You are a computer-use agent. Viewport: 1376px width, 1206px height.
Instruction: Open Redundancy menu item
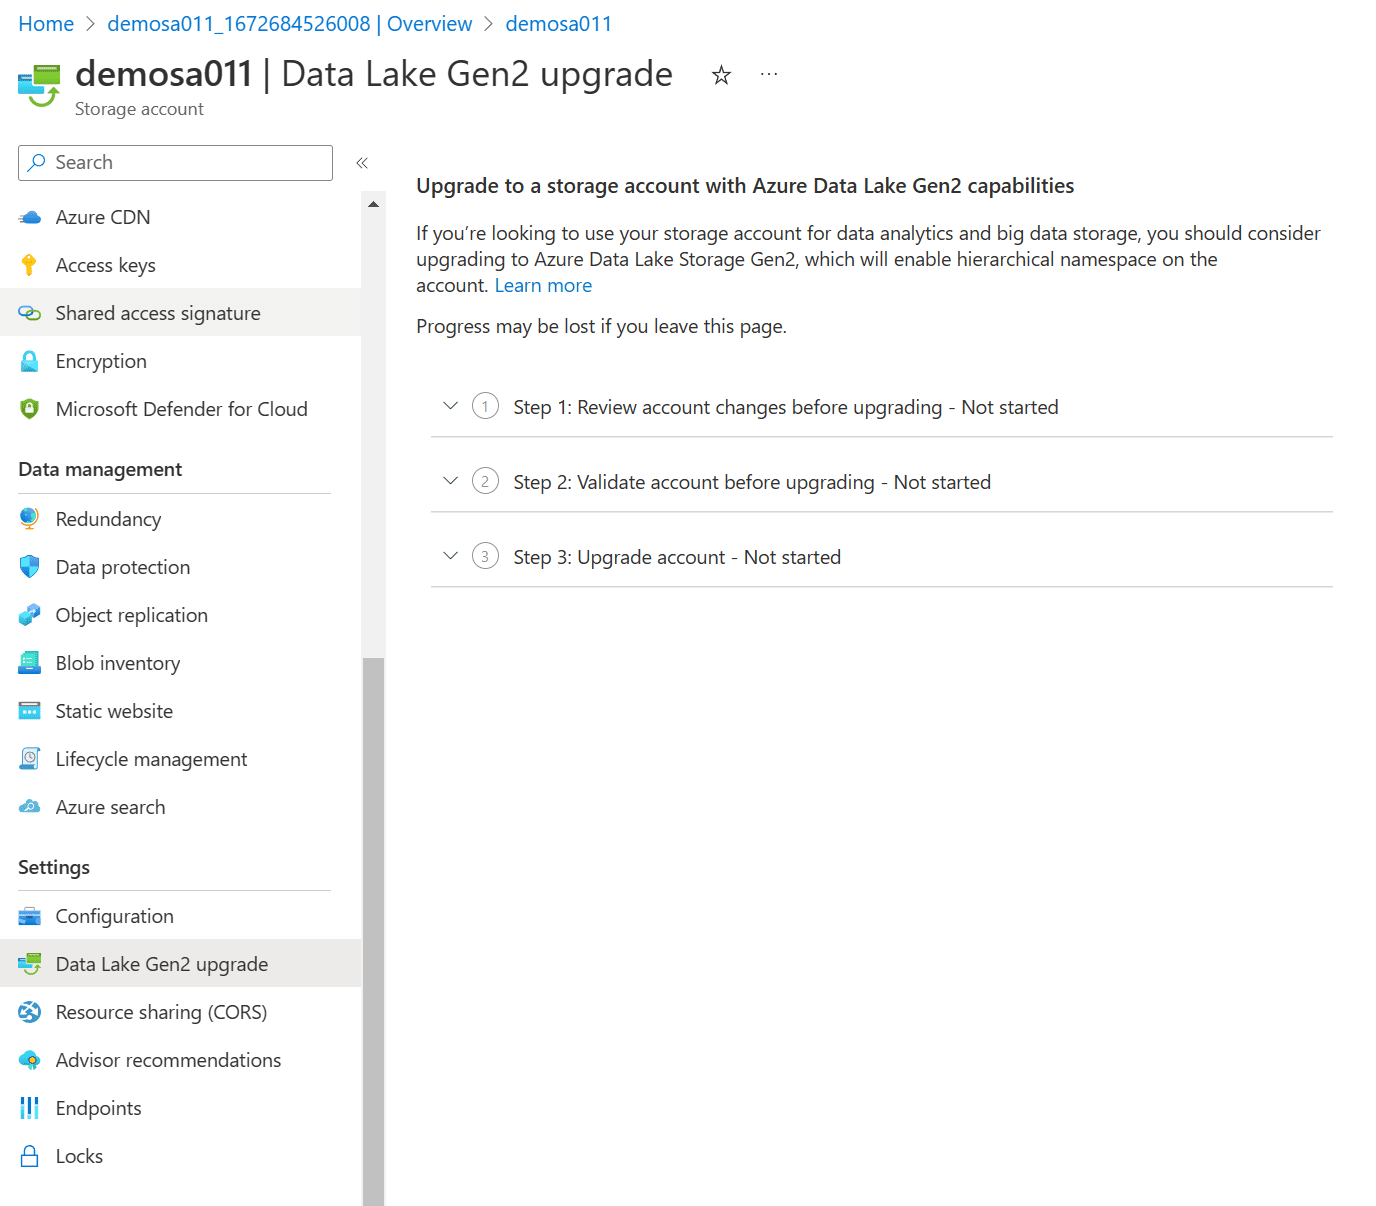pos(180,519)
